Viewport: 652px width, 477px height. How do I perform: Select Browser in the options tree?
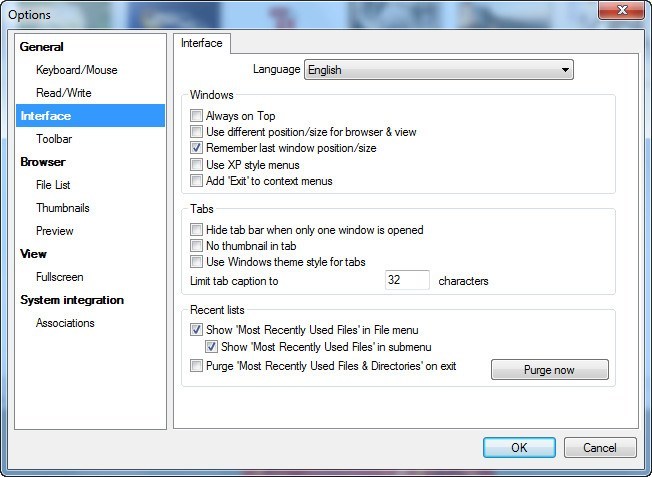click(43, 162)
